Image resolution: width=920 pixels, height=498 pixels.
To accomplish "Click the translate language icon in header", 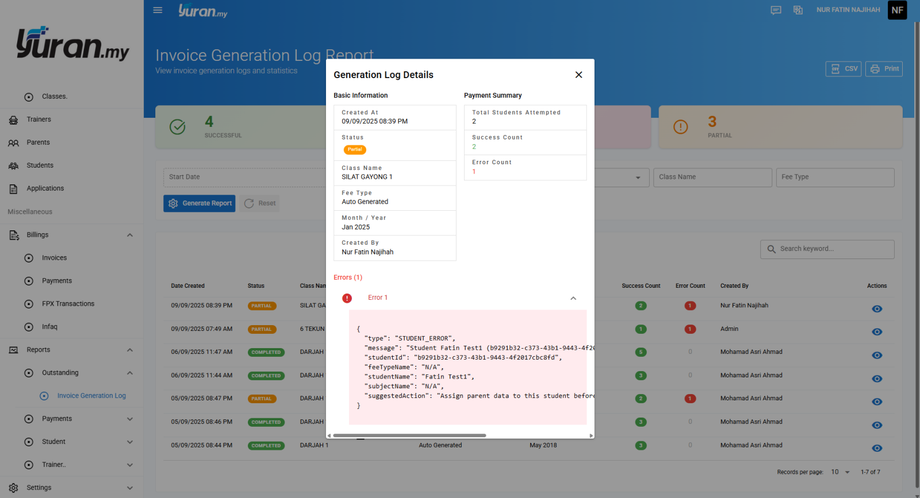I will click(798, 10).
